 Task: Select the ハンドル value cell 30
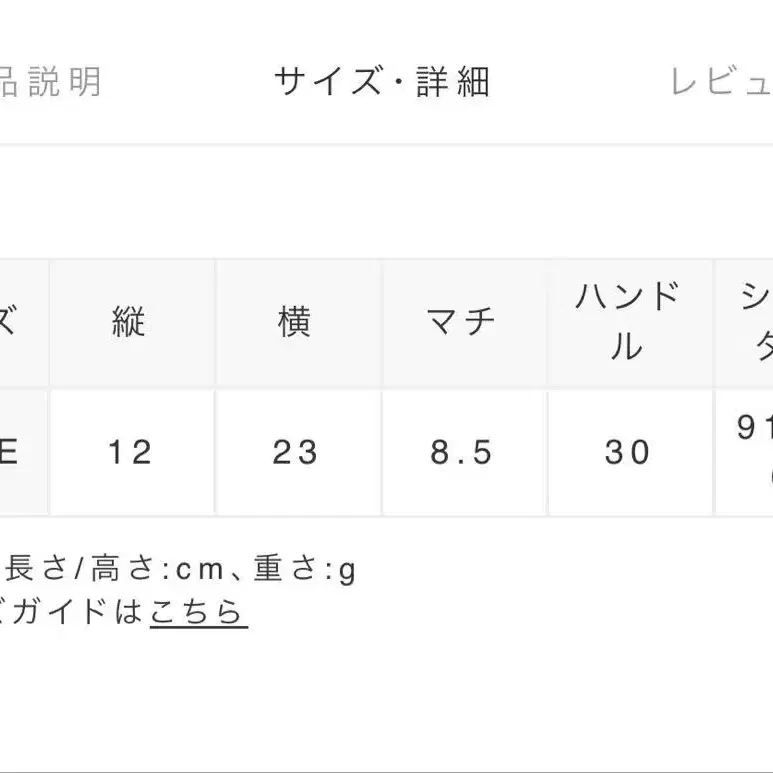coord(628,453)
